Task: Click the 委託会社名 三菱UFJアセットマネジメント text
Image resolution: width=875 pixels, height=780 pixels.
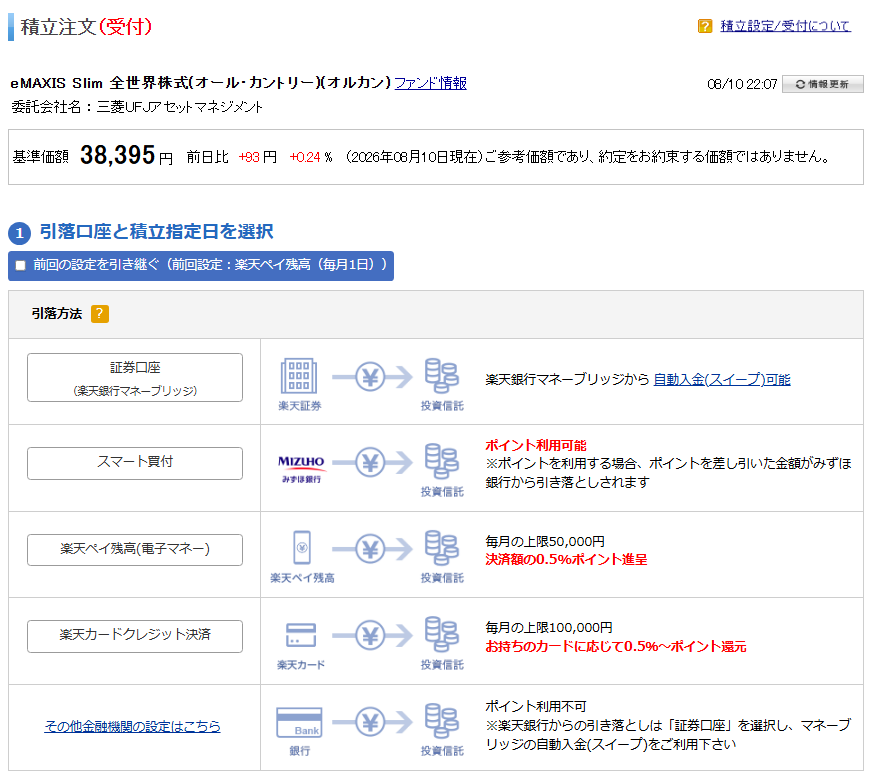Action: (x=137, y=107)
